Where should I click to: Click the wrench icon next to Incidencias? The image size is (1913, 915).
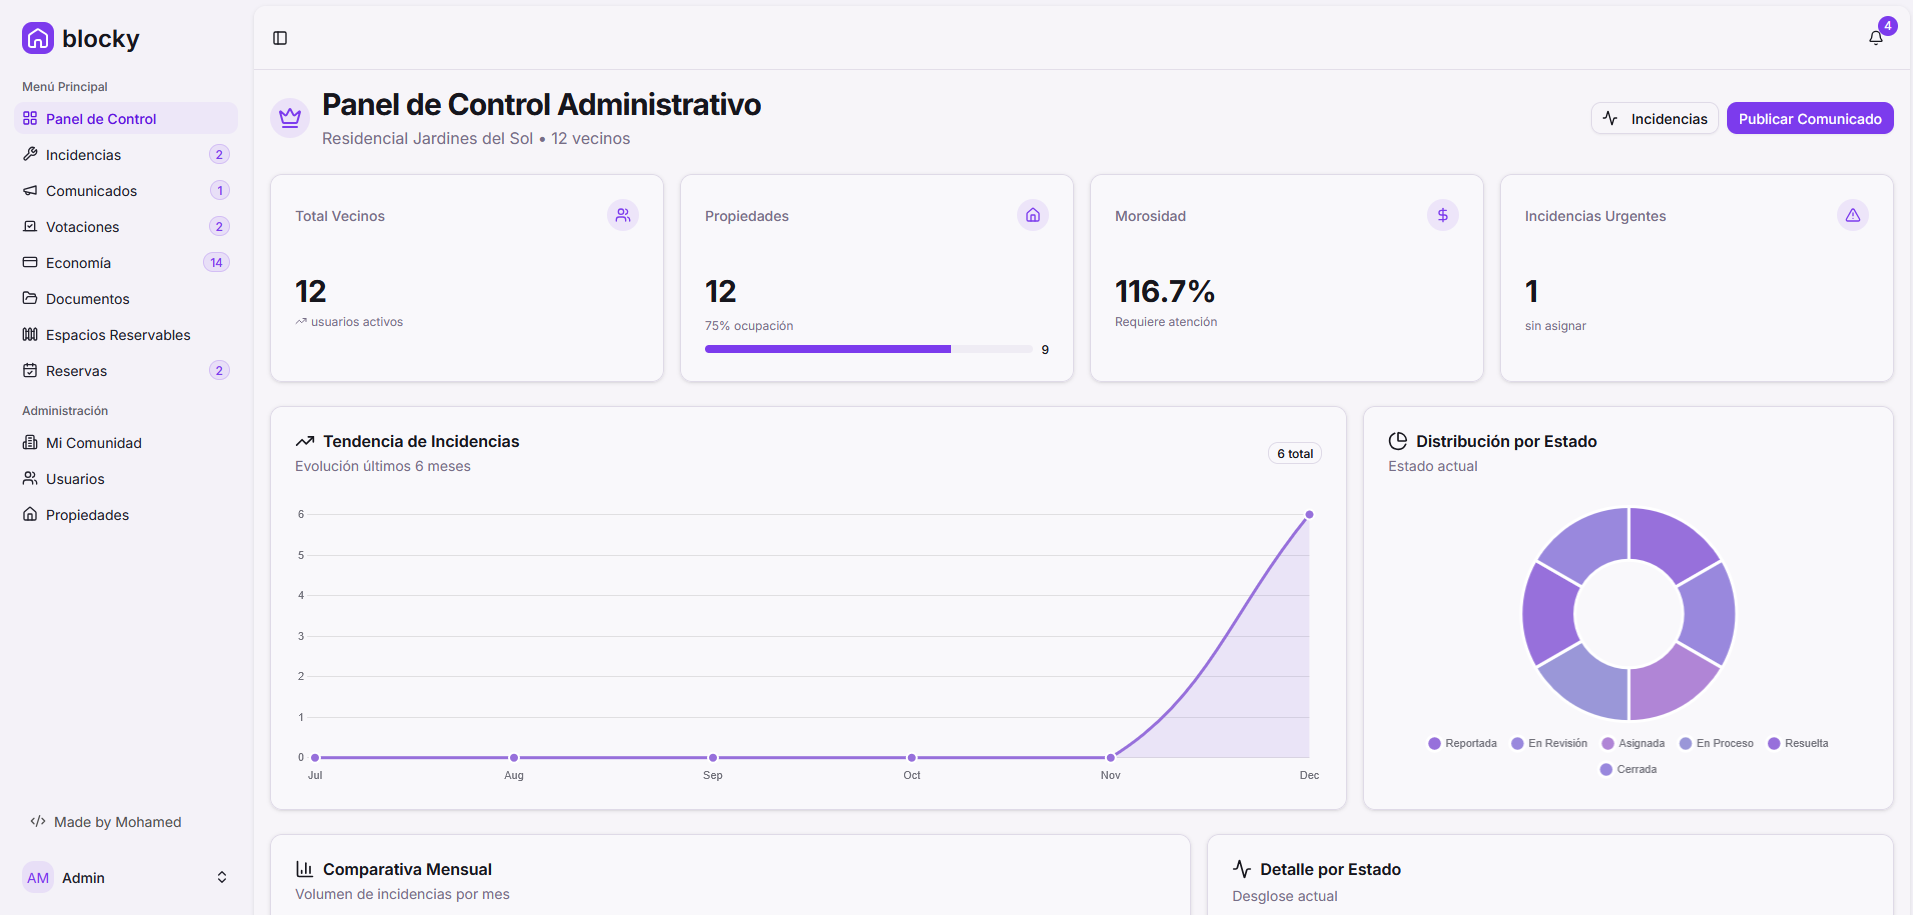click(x=30, y=155)
